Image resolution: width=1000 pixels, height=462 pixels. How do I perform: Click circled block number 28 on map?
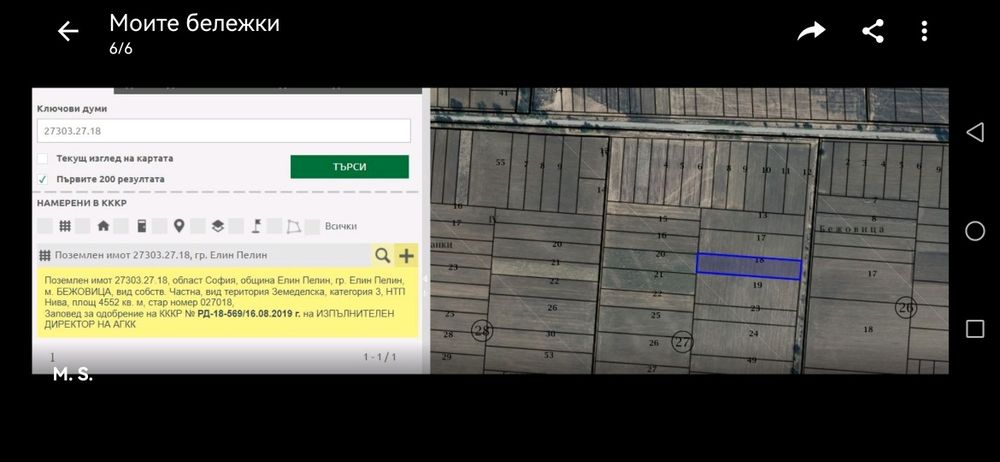click(x=482, y=331)
